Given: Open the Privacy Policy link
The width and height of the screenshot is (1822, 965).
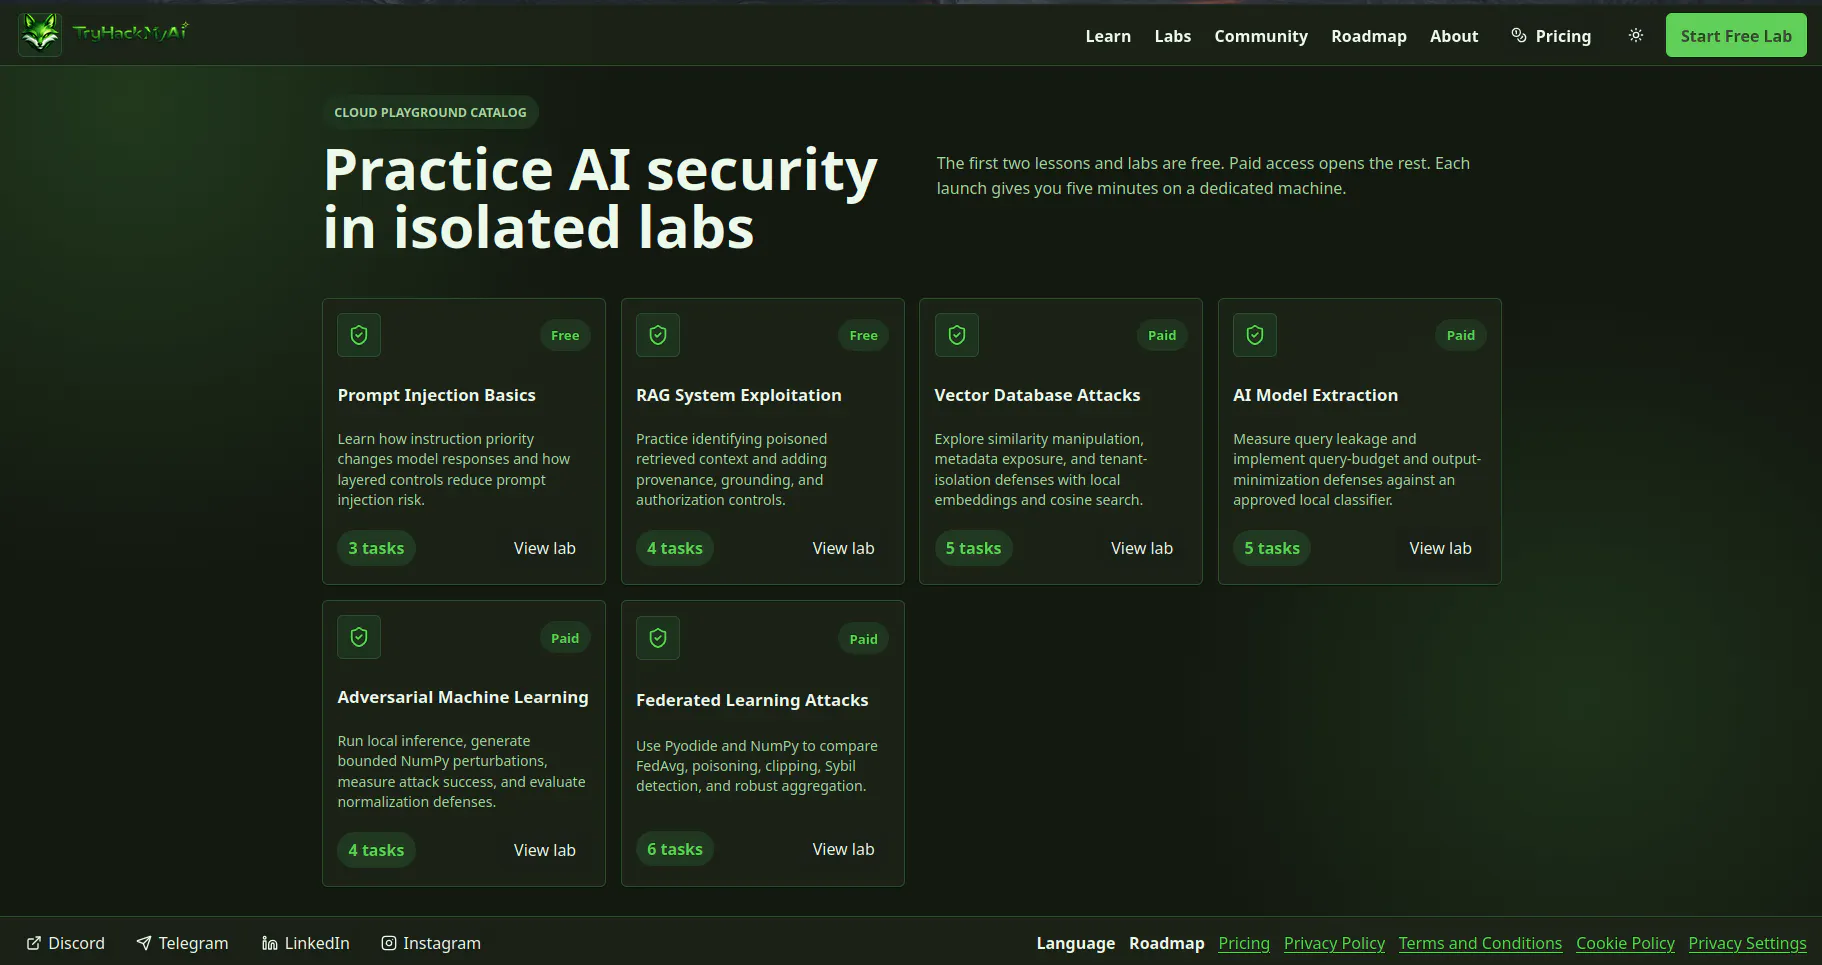Looking at the screenshot, I should pos(1334,943).
